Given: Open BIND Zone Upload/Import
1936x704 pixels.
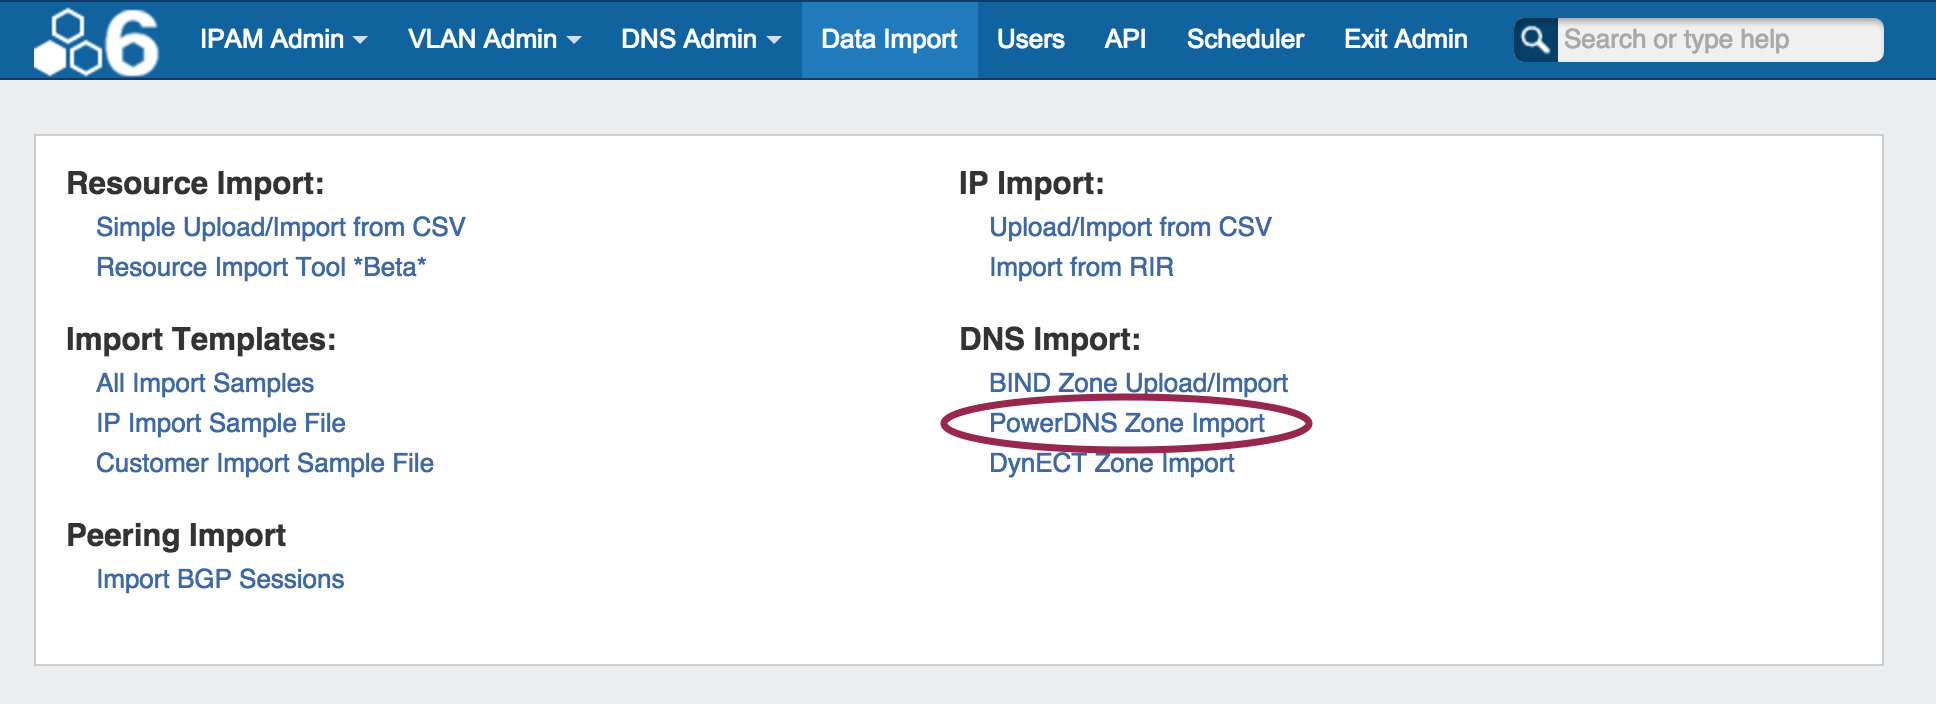Looking at the screenshot, I should pos(1138,383).
